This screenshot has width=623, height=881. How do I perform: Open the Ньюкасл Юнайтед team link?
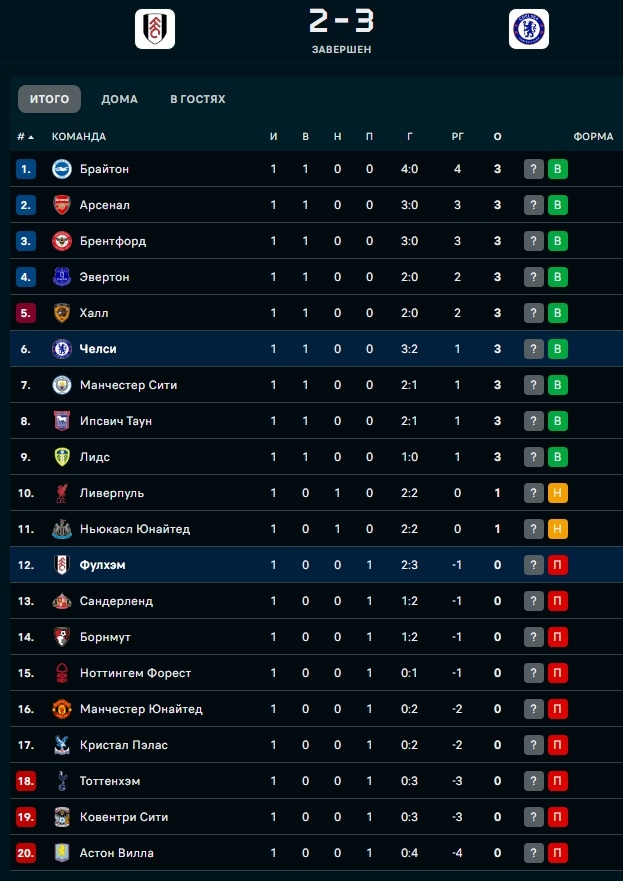(x=135, y=529)
